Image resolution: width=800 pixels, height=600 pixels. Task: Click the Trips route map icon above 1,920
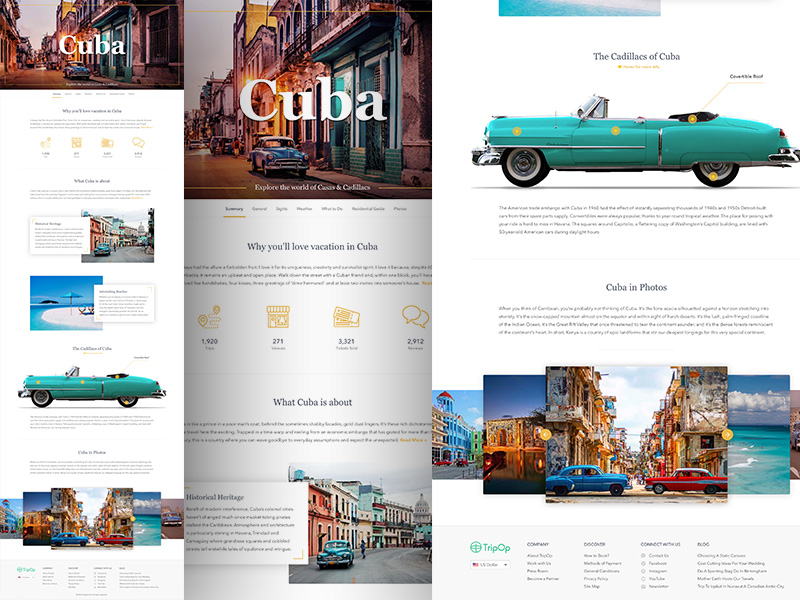(x=210, y=317)
